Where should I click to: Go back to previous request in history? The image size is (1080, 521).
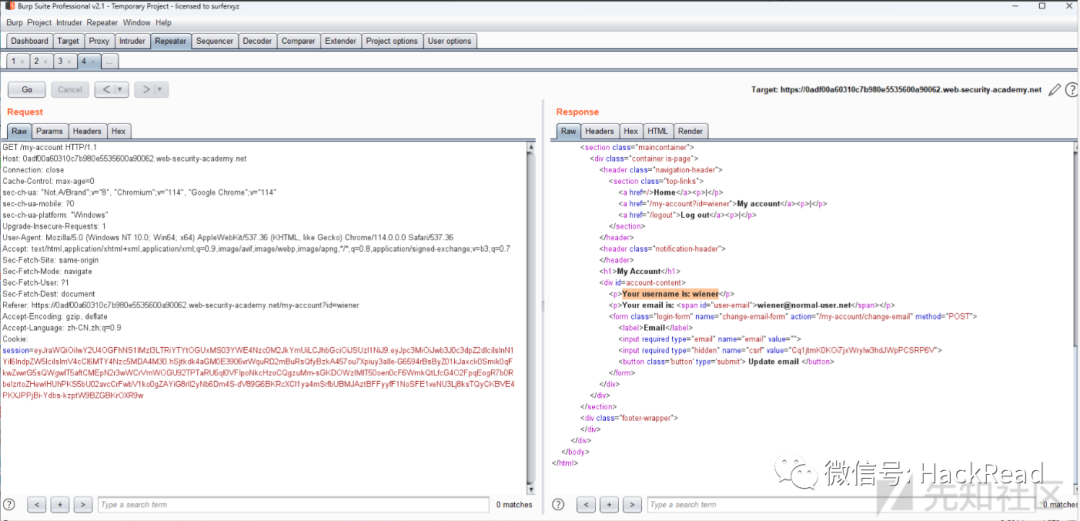[x=105, y=90]
